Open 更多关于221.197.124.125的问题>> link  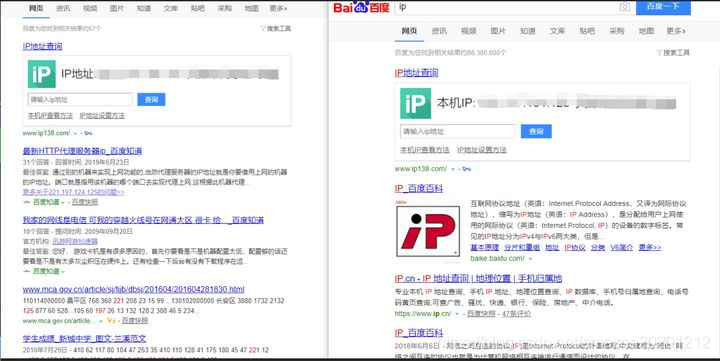[73, 192]
